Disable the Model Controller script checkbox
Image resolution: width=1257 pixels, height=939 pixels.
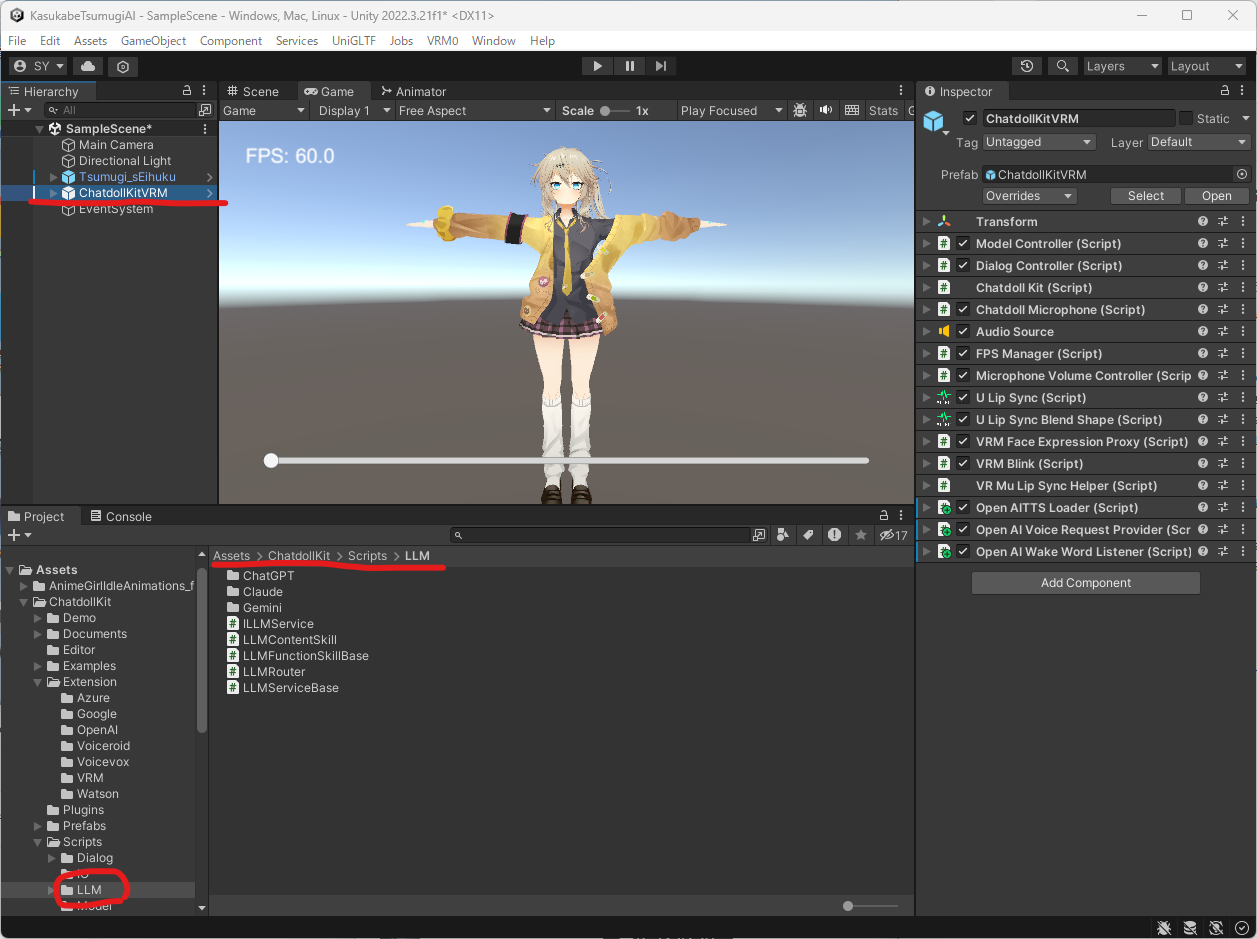963,244
